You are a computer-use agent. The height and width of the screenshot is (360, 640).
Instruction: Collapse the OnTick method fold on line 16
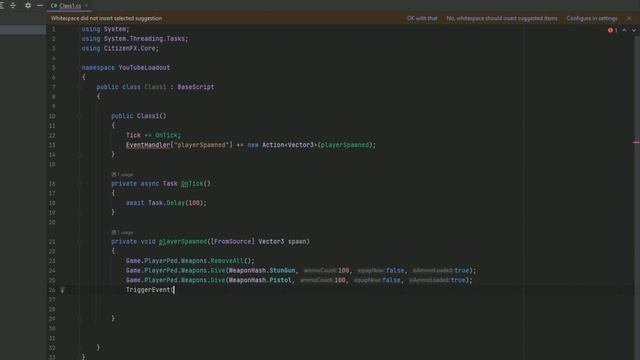point(80,184)
